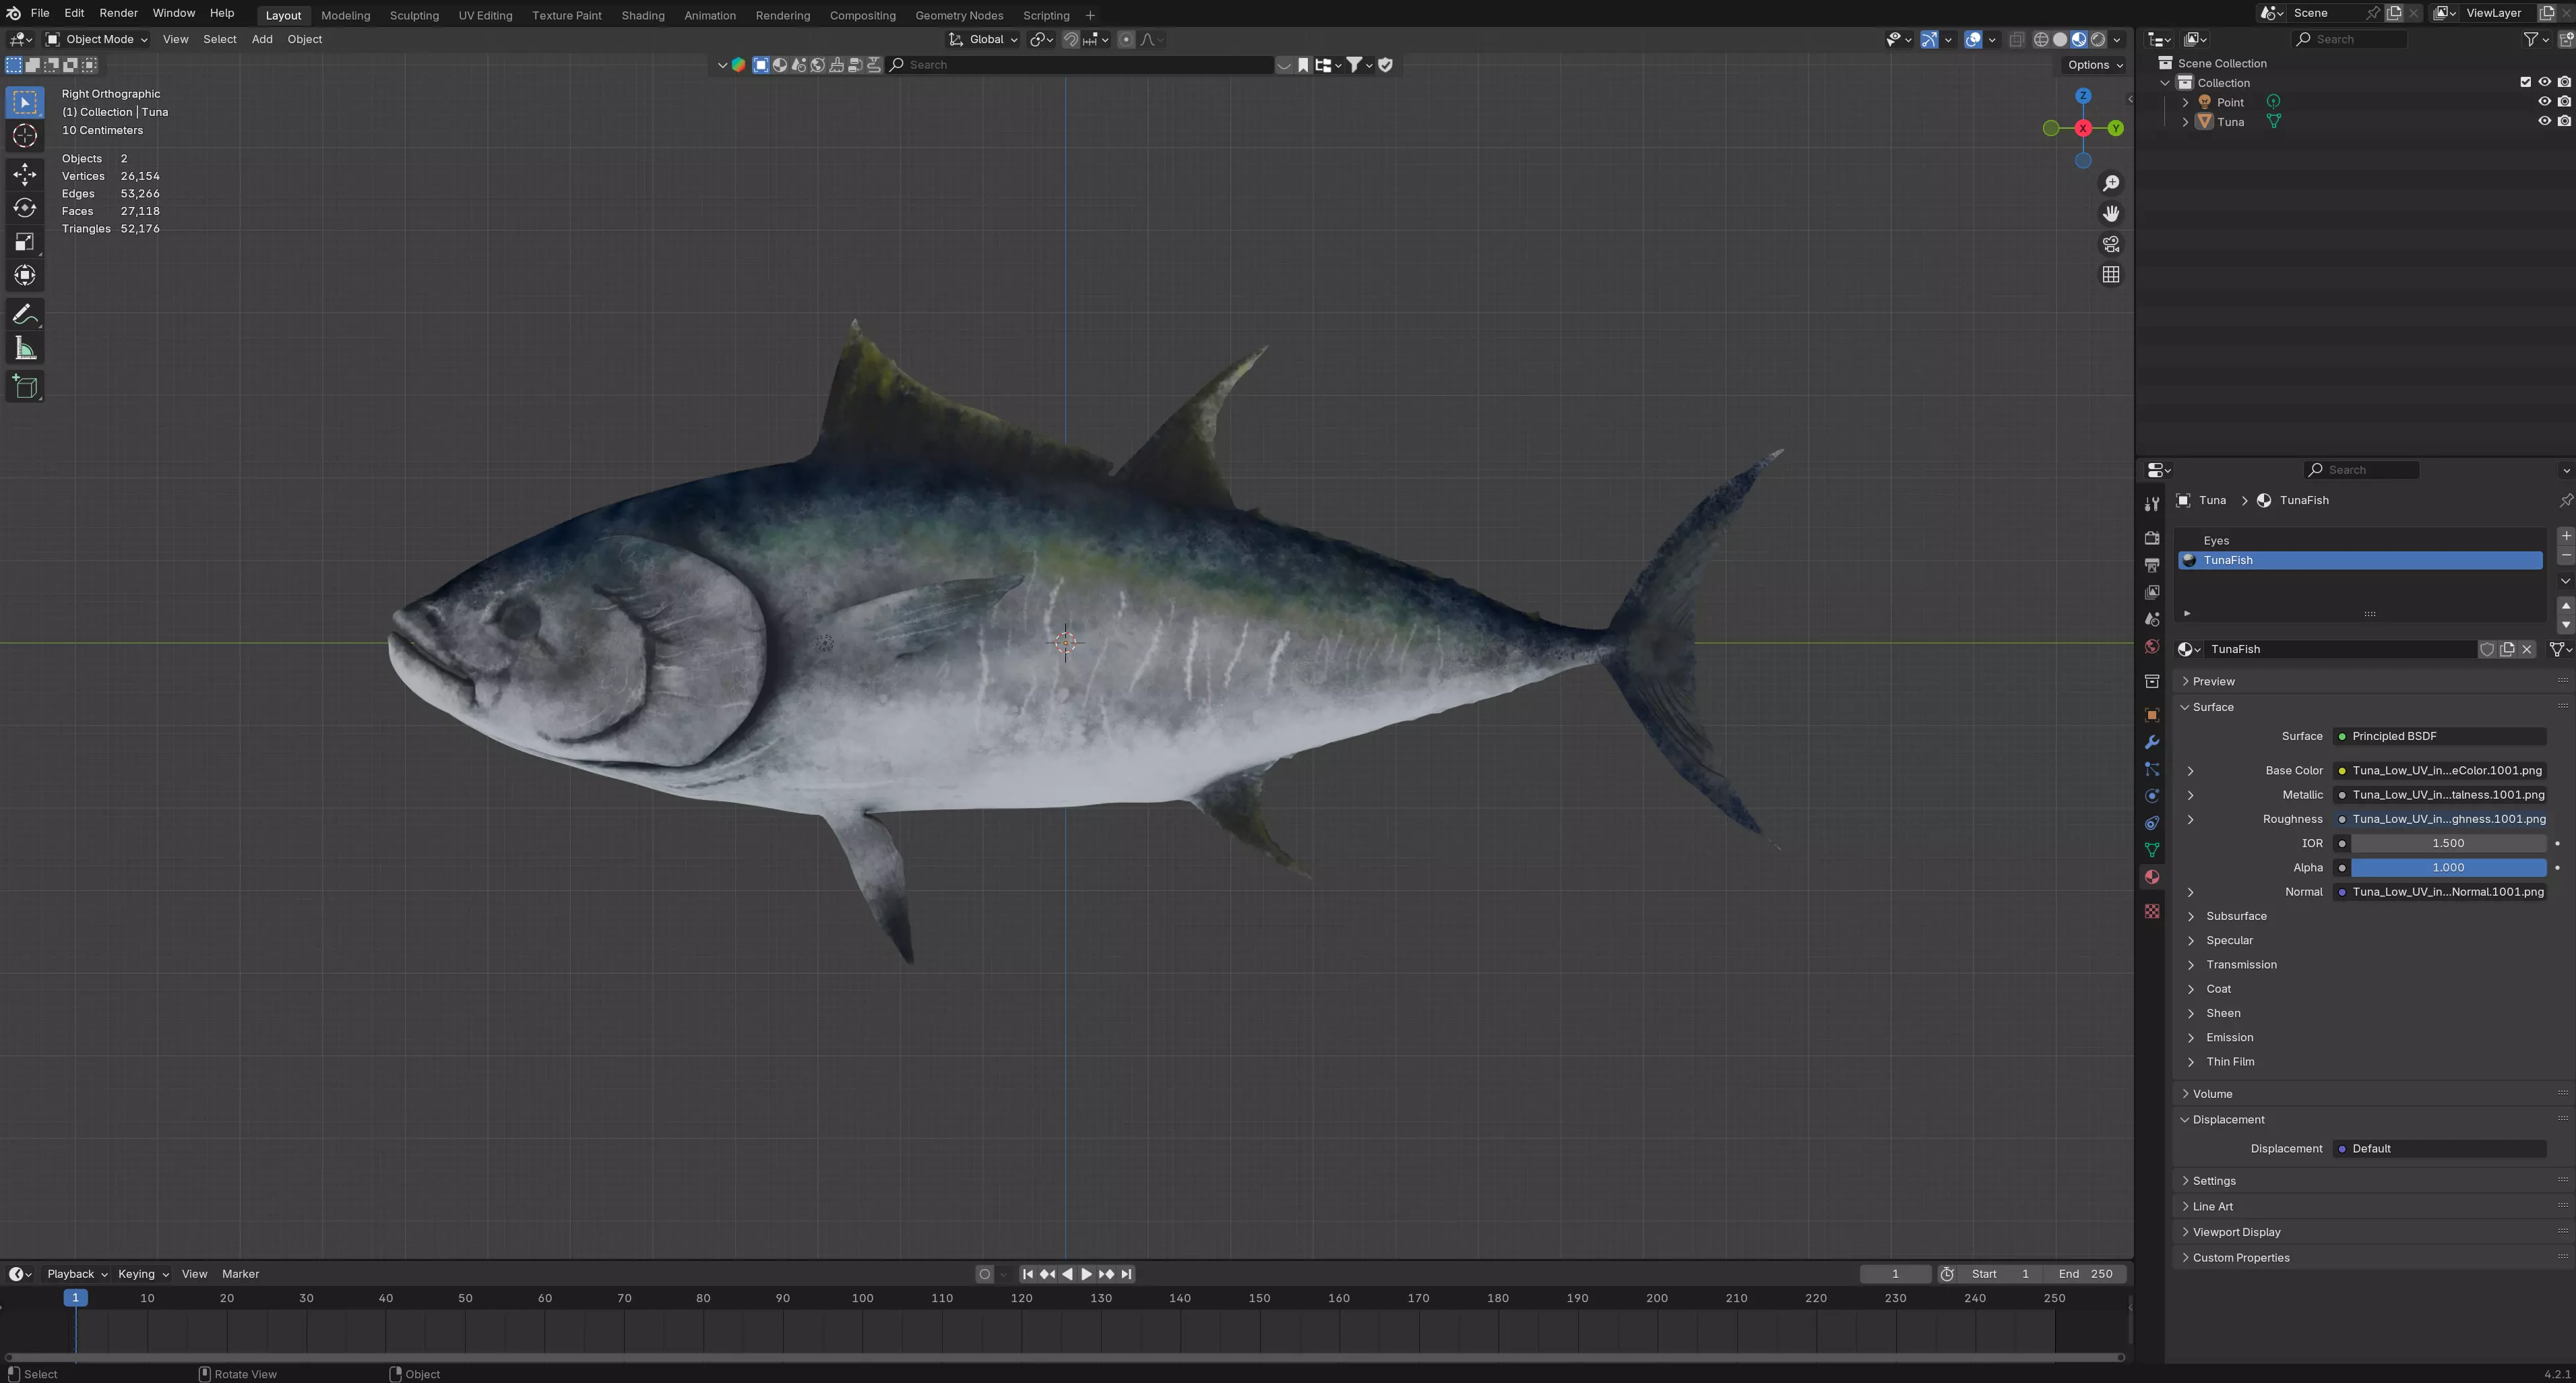Viewport: 2576px width, 1383px height.
Task: Toggle proportional editing in header
Action: click(x=1126, y=39)
